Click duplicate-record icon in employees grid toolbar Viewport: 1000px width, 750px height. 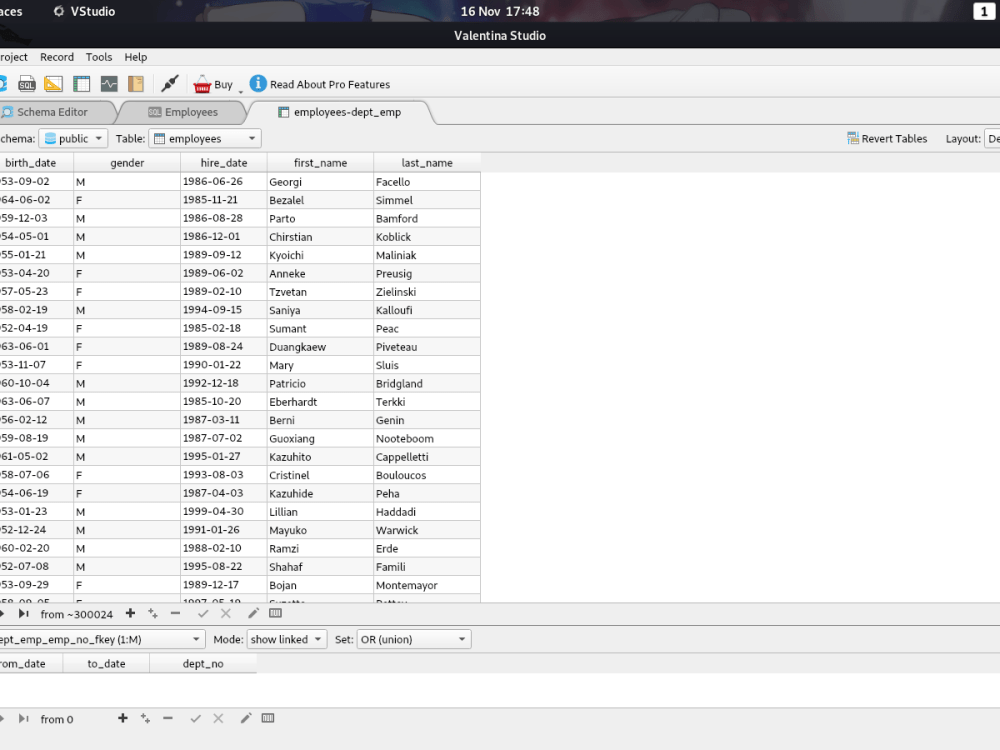coord(153,613)
